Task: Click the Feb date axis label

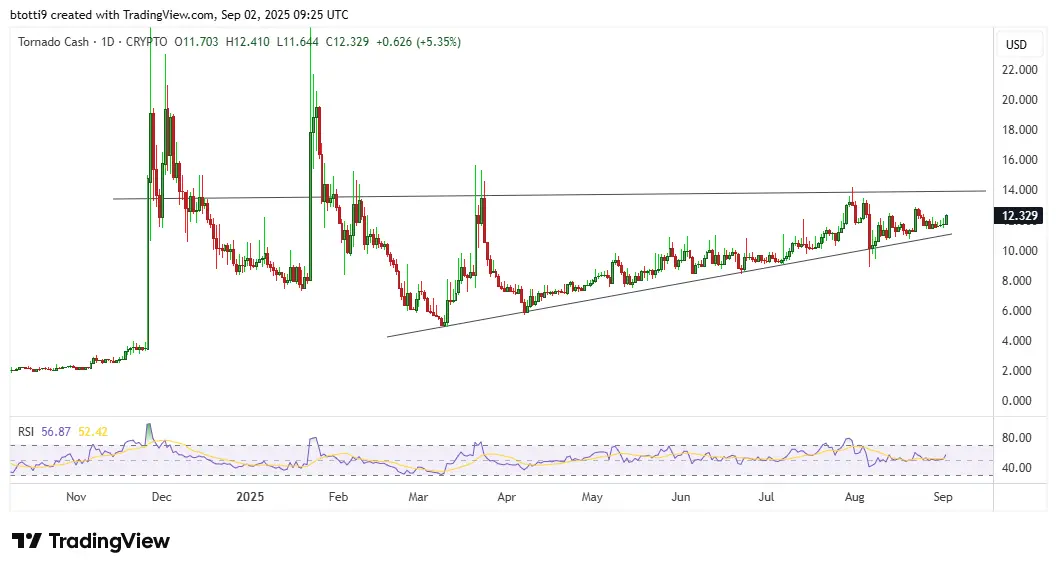Action: [x=338, y=497]
